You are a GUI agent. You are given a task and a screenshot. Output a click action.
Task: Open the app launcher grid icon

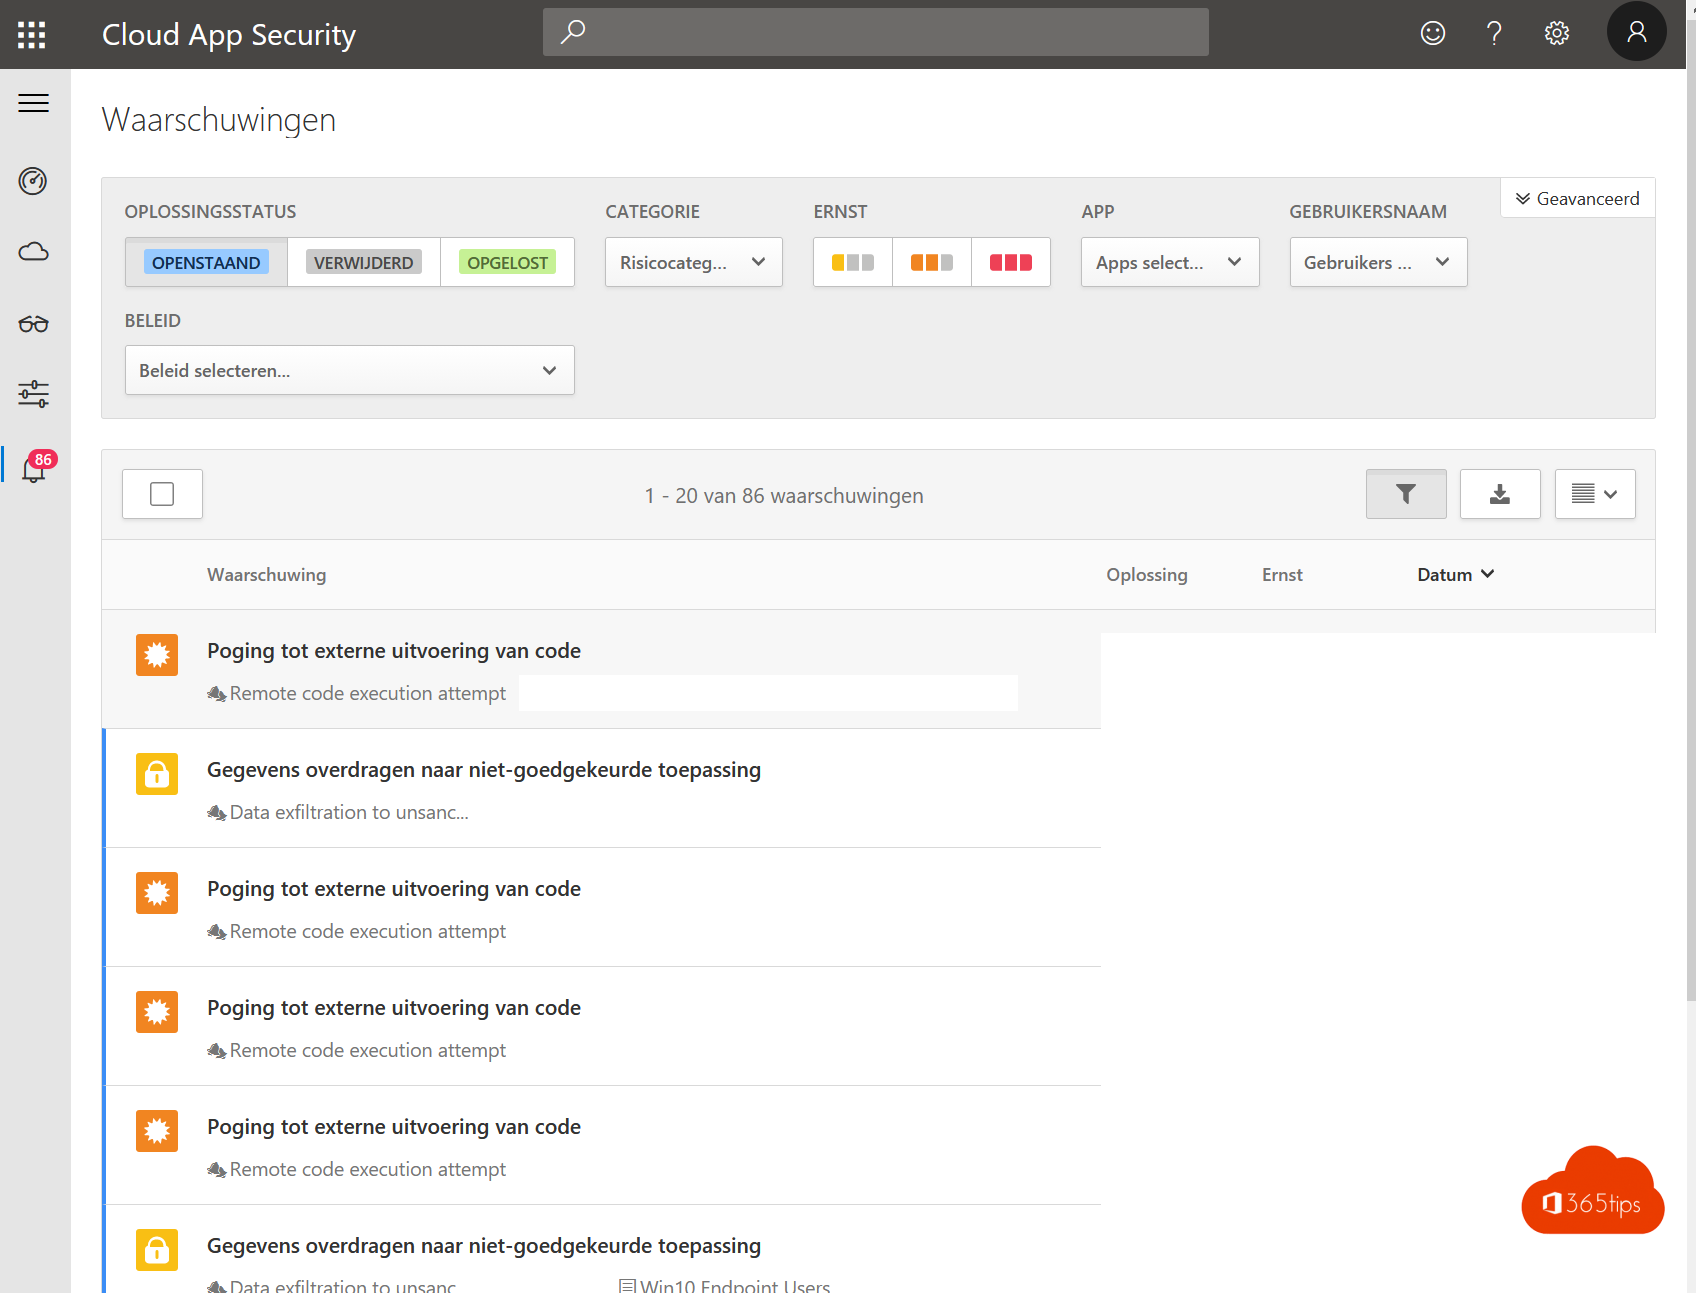coord(32,35)
